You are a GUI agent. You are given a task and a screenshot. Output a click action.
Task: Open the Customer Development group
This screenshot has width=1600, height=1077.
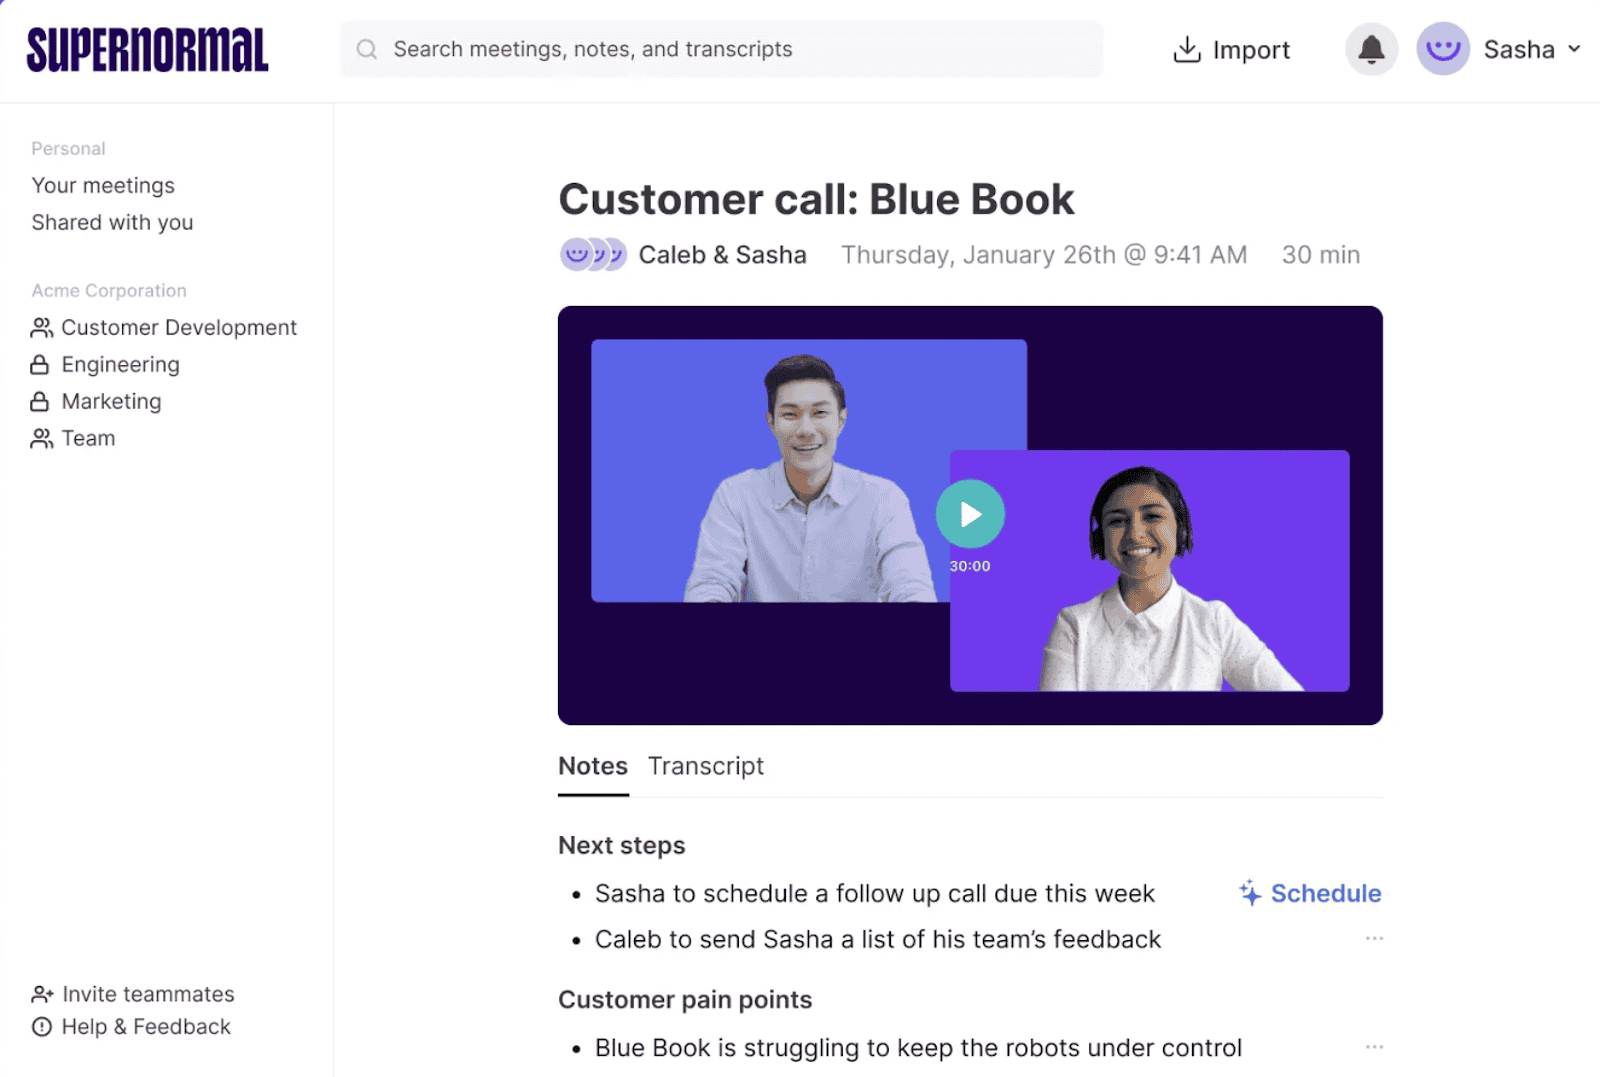(x=178, y=328)
